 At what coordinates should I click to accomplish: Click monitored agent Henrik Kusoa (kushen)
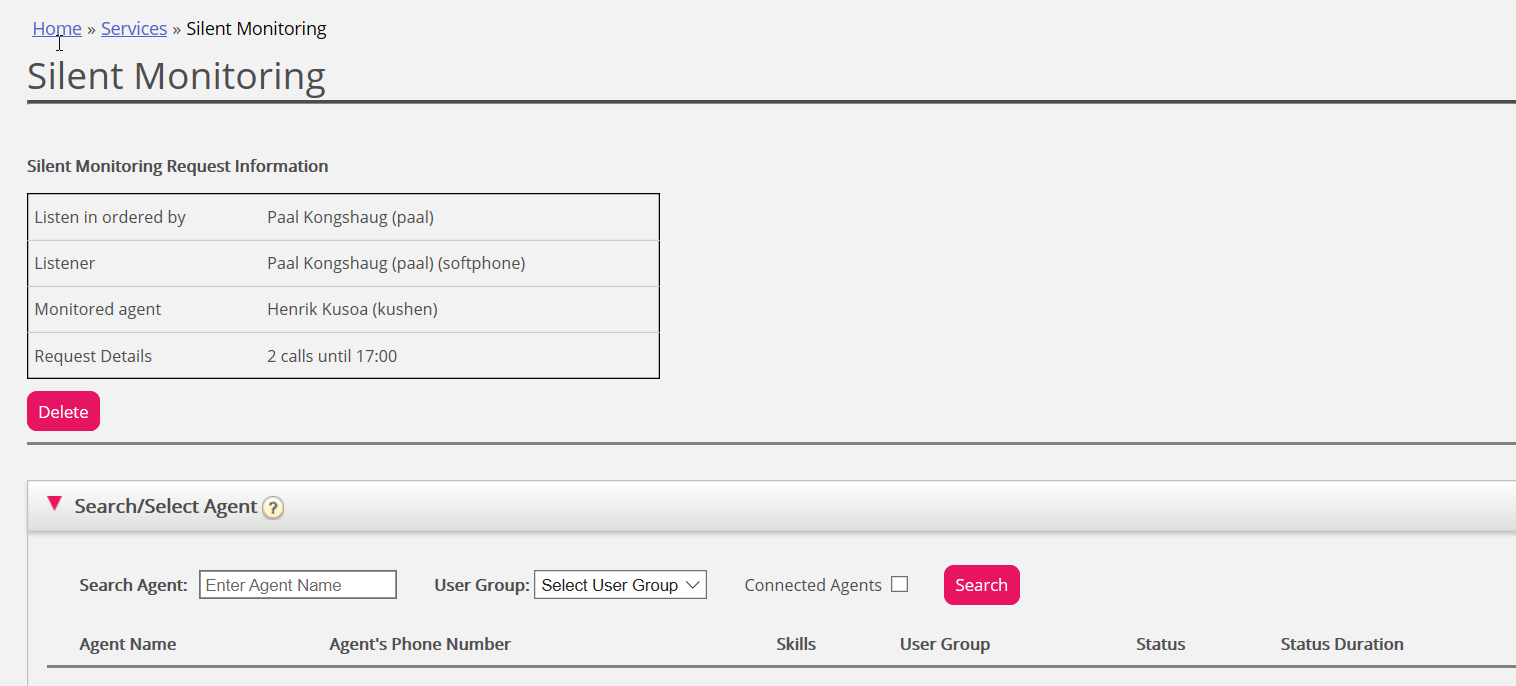pyautogui.click(x=352, y=309)
